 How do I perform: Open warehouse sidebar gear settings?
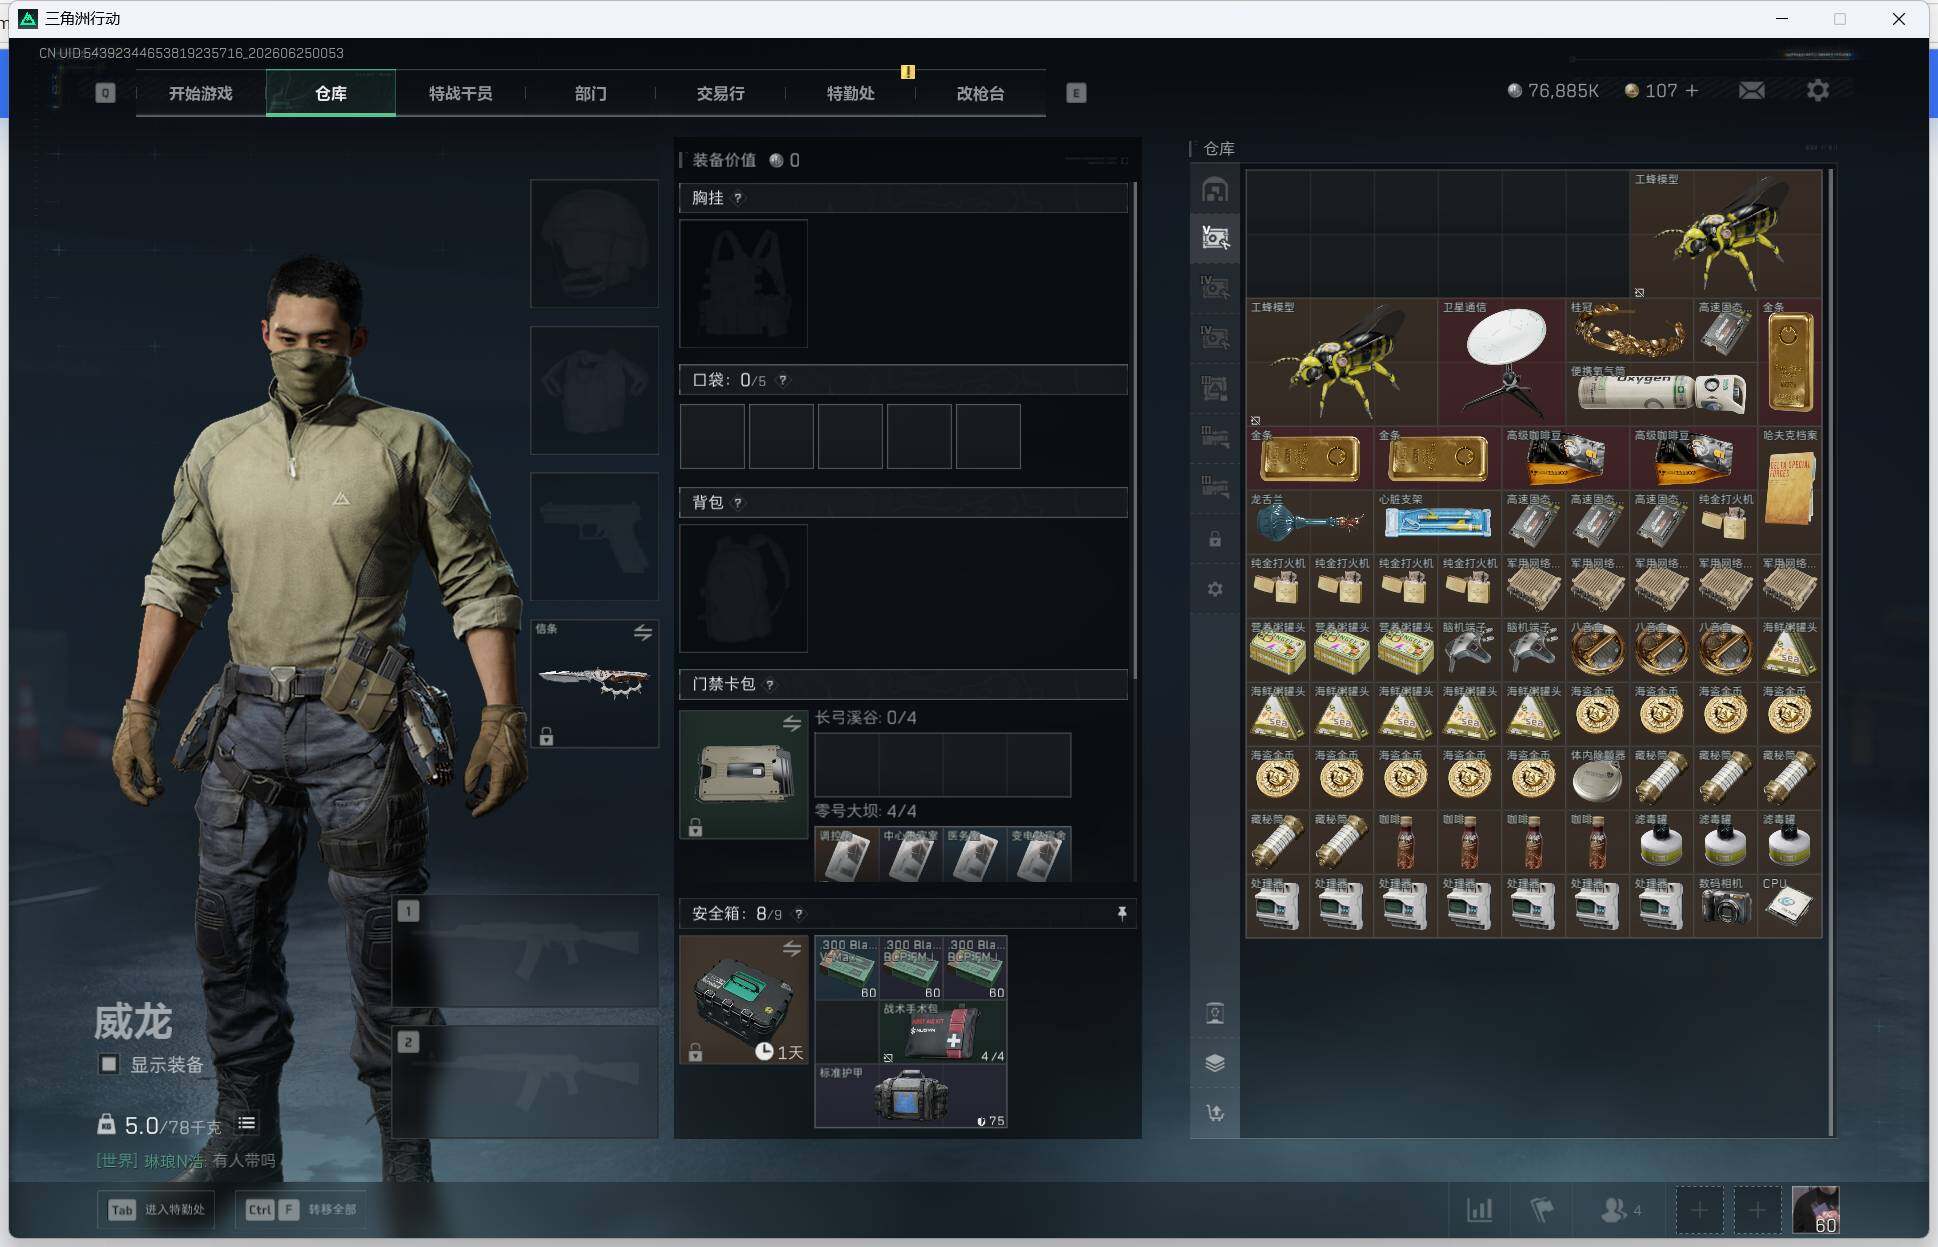(1215, 589)
